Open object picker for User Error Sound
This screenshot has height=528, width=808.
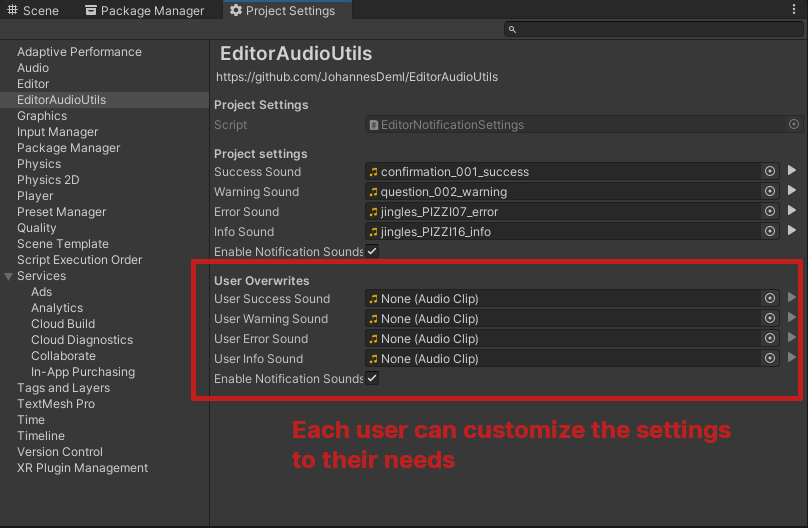pos(770,338)
